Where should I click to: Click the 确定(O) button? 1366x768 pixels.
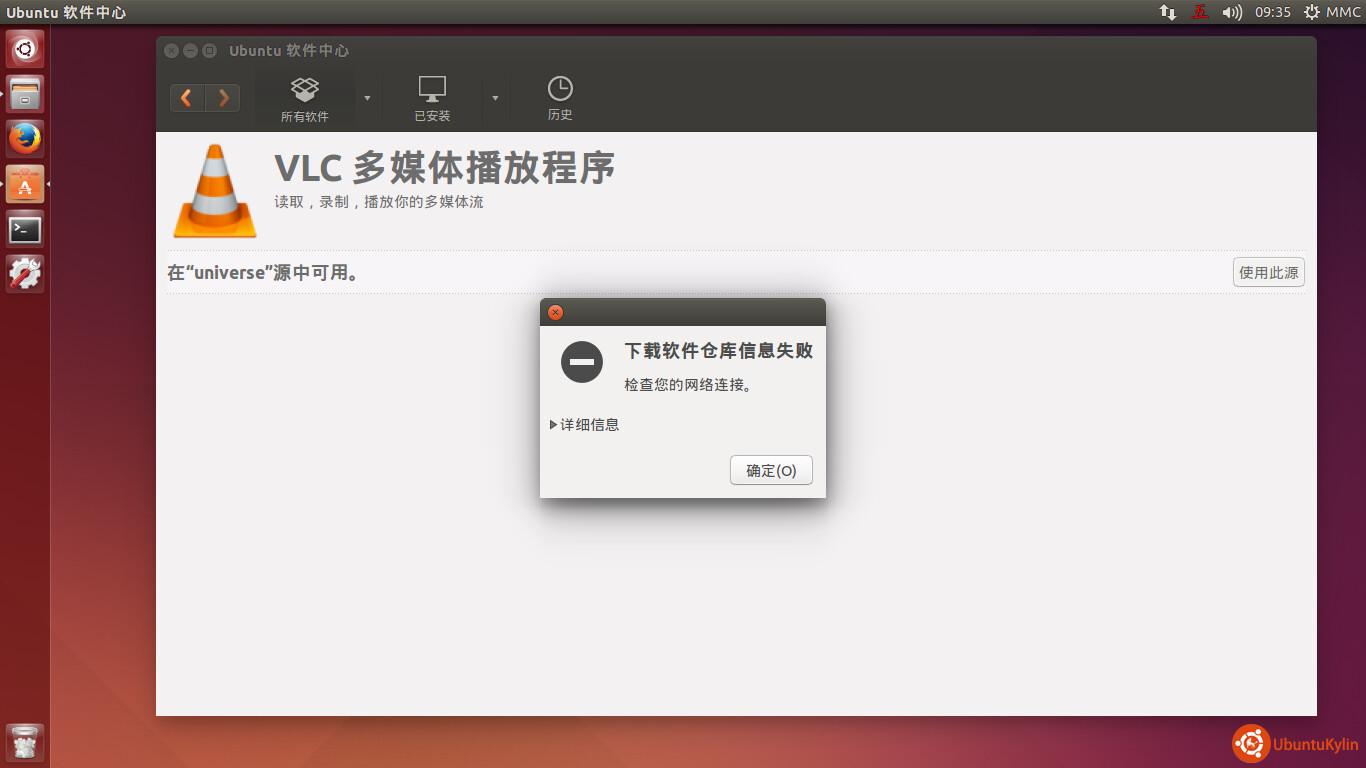coord(771,470)
